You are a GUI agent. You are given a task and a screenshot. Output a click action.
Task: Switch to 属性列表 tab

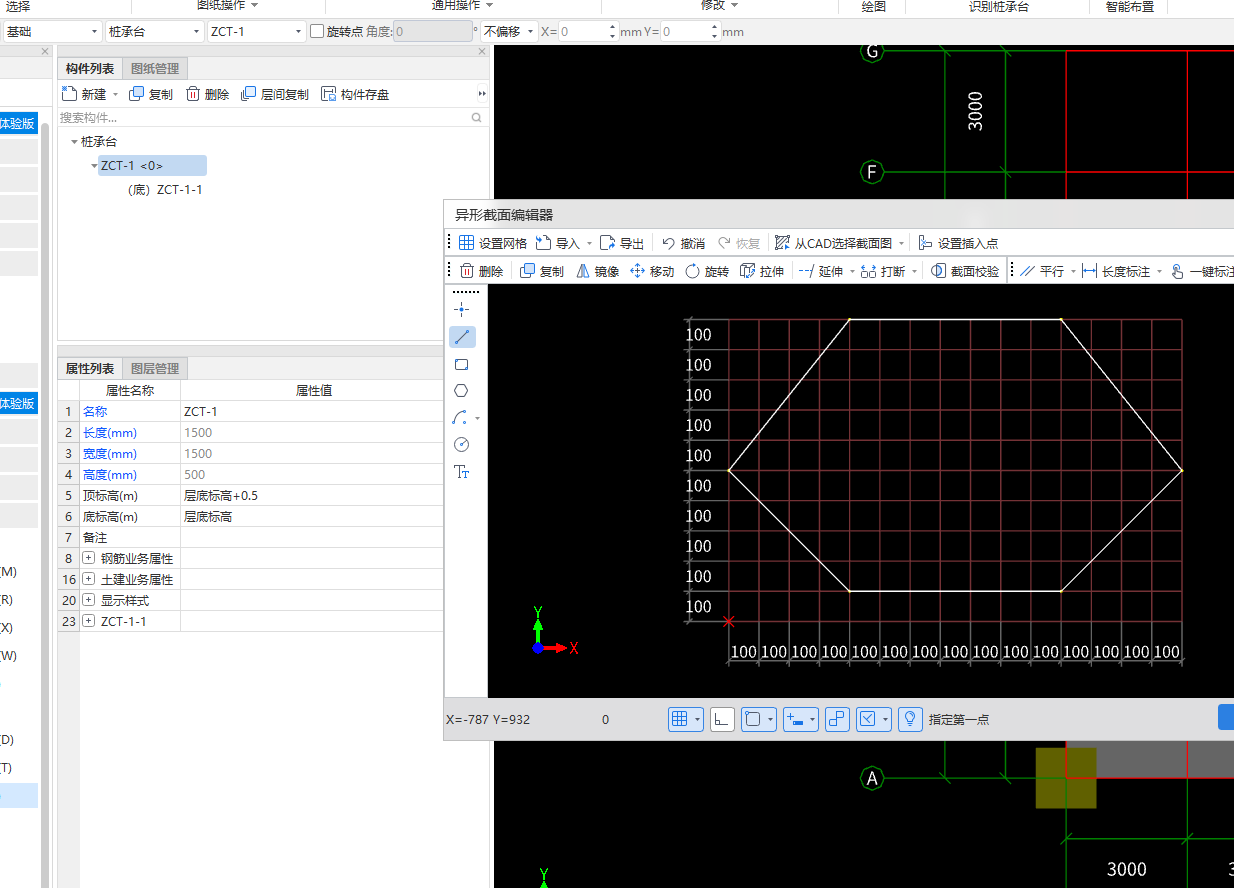90,368
